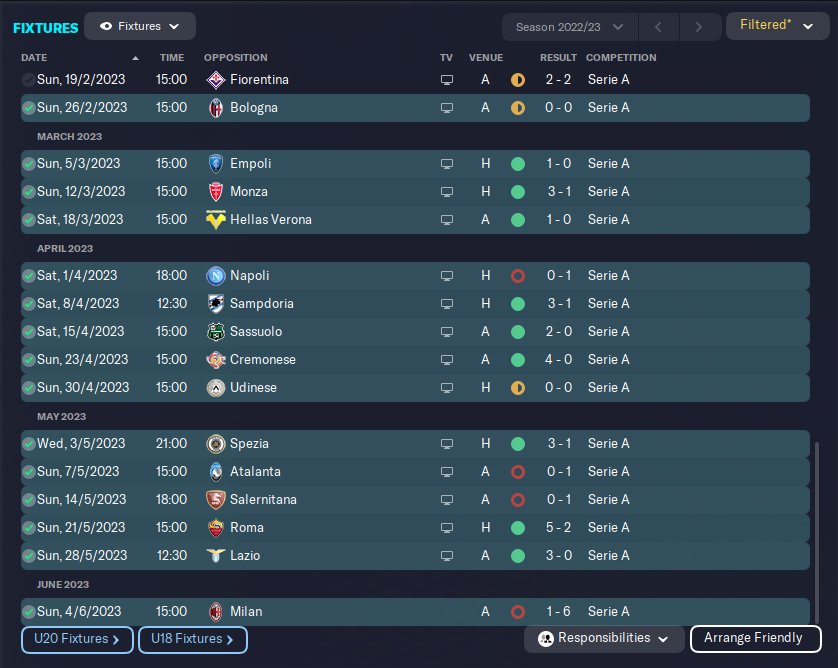Click the Fiorentina club badge icon

pos(215,79)
